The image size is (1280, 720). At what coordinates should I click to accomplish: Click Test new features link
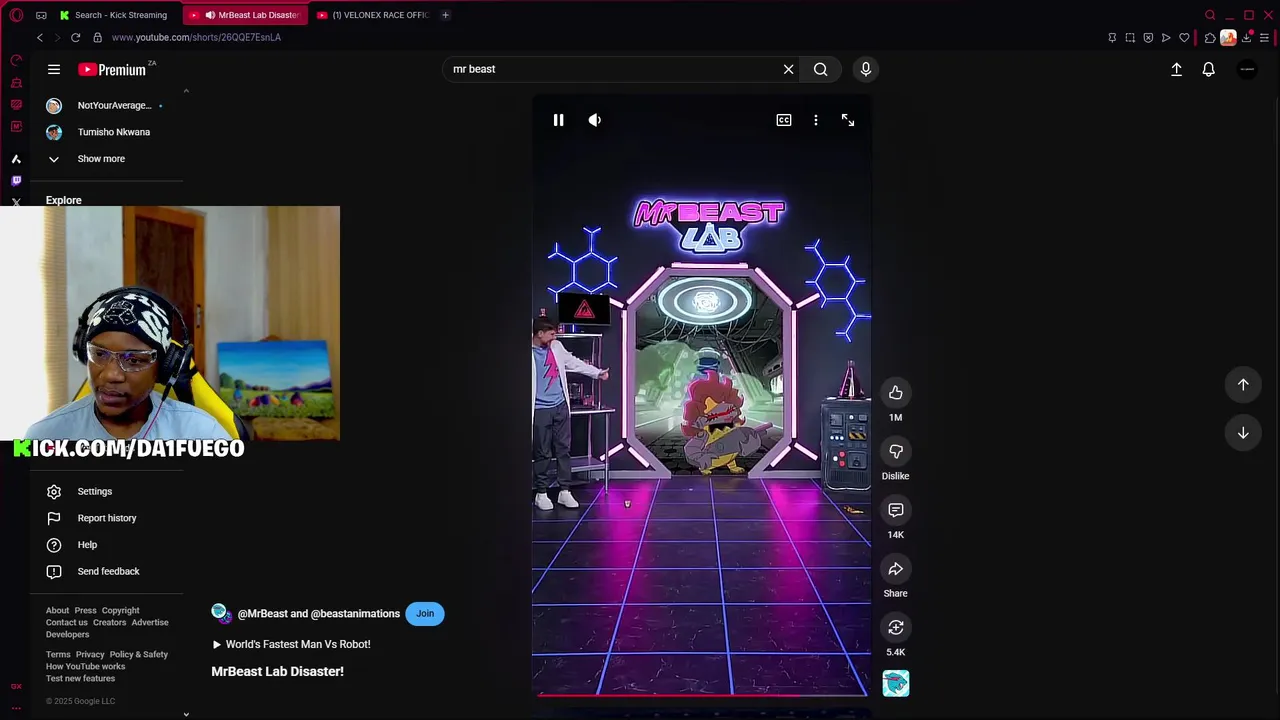pyautogui.click(x=80, y=679)
